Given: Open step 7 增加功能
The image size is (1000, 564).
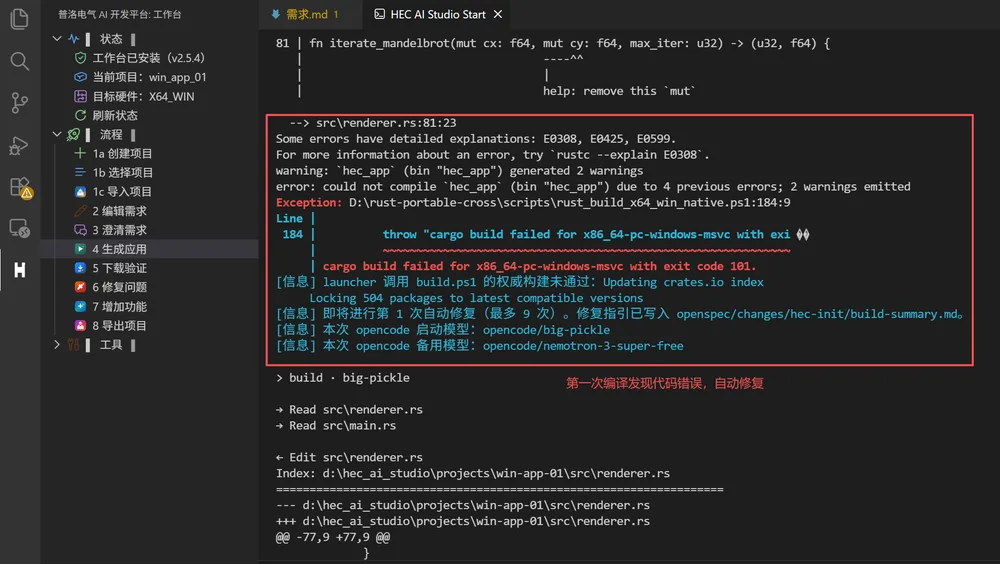Looking at the screenshot, I should pyautogui.click(x=150, y=306).
